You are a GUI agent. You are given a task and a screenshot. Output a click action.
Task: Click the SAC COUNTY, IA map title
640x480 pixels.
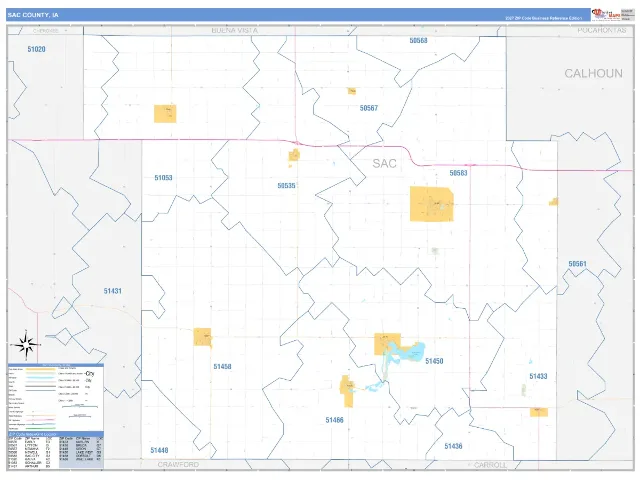[x=33, y=15]
